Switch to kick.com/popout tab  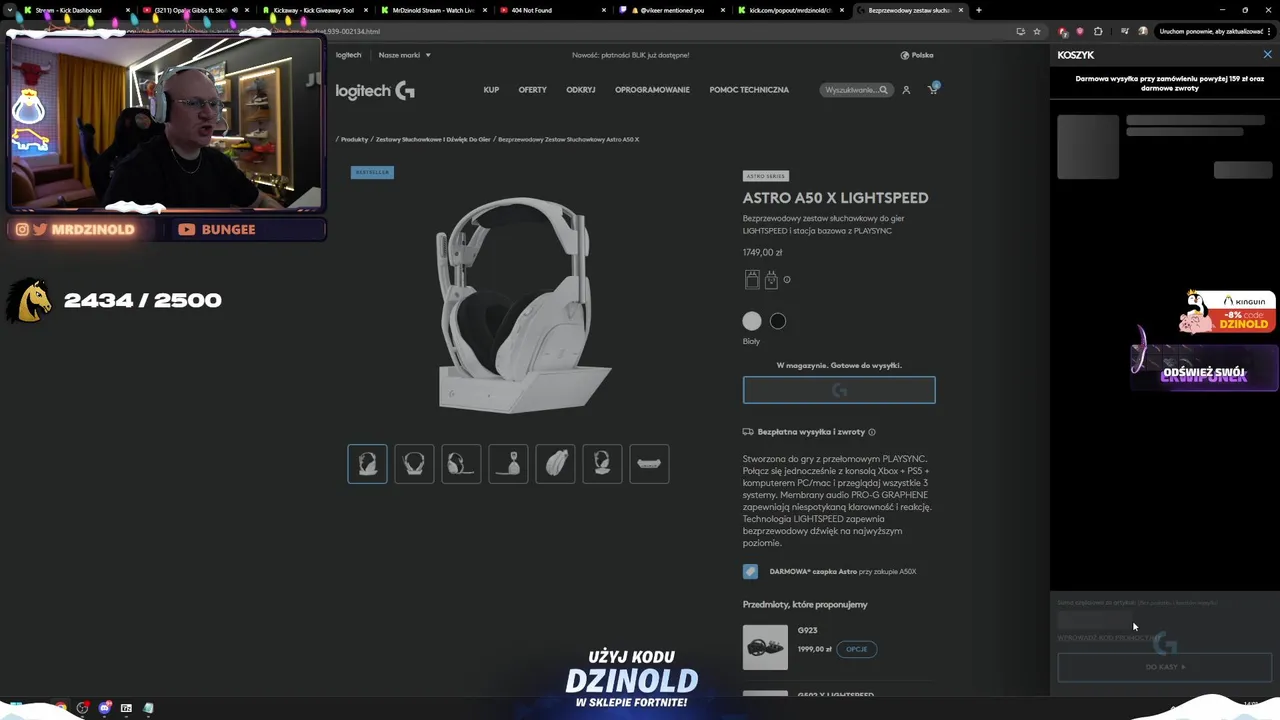[790, 10]
